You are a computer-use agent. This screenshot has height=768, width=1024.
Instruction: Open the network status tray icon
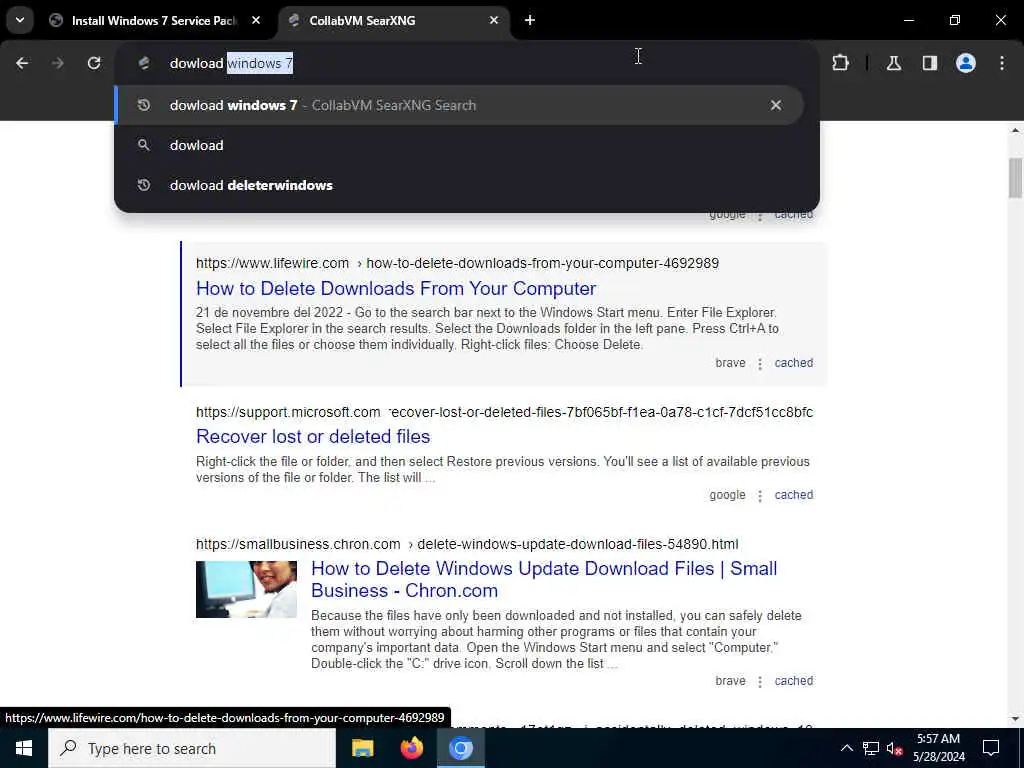(x=871, y=748)
